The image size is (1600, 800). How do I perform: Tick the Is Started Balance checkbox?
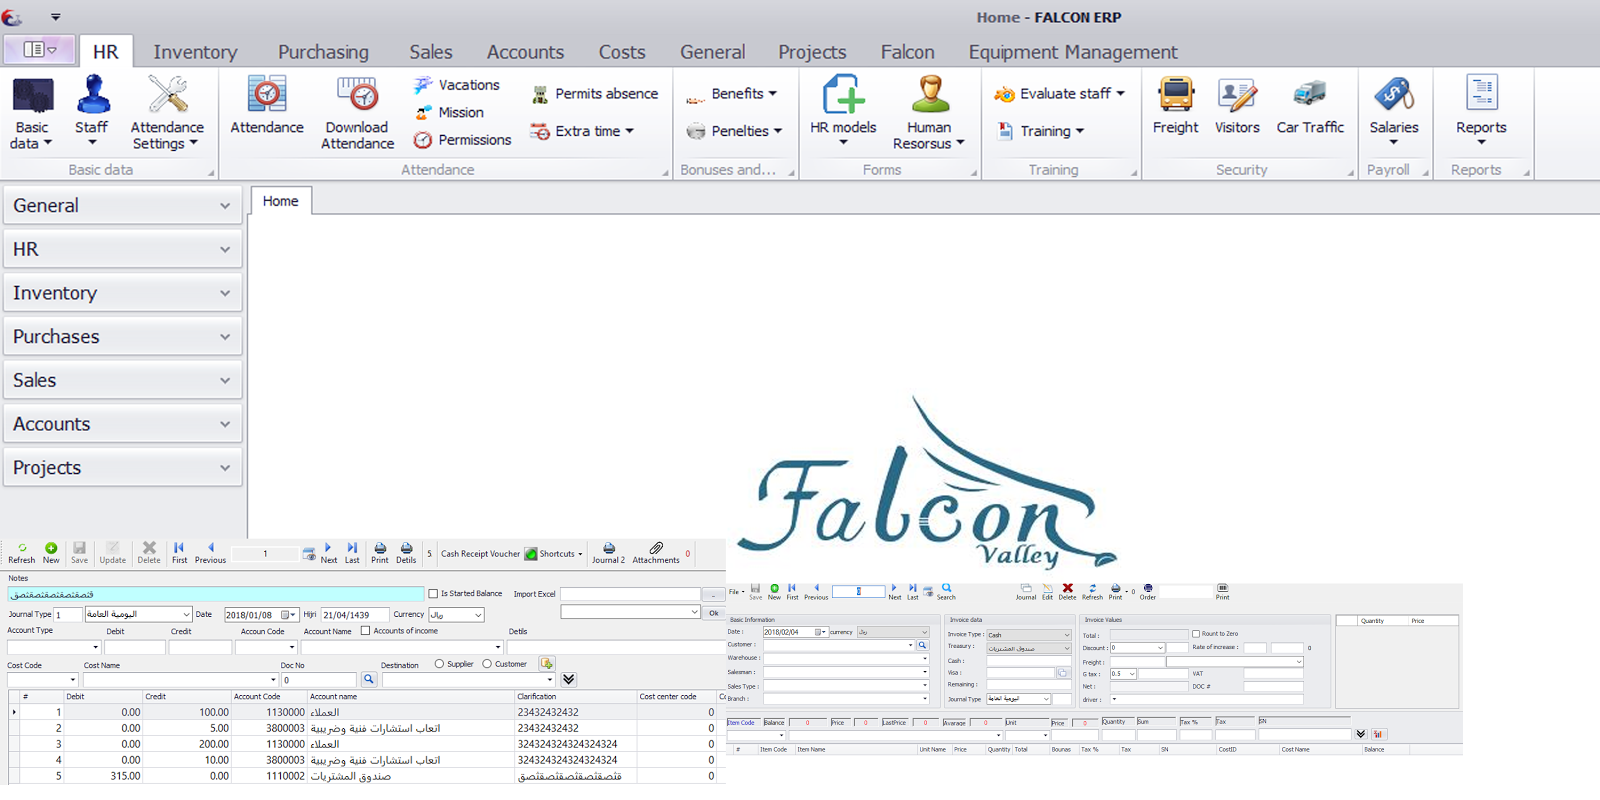pyautogui.click(x=433, y=594)
